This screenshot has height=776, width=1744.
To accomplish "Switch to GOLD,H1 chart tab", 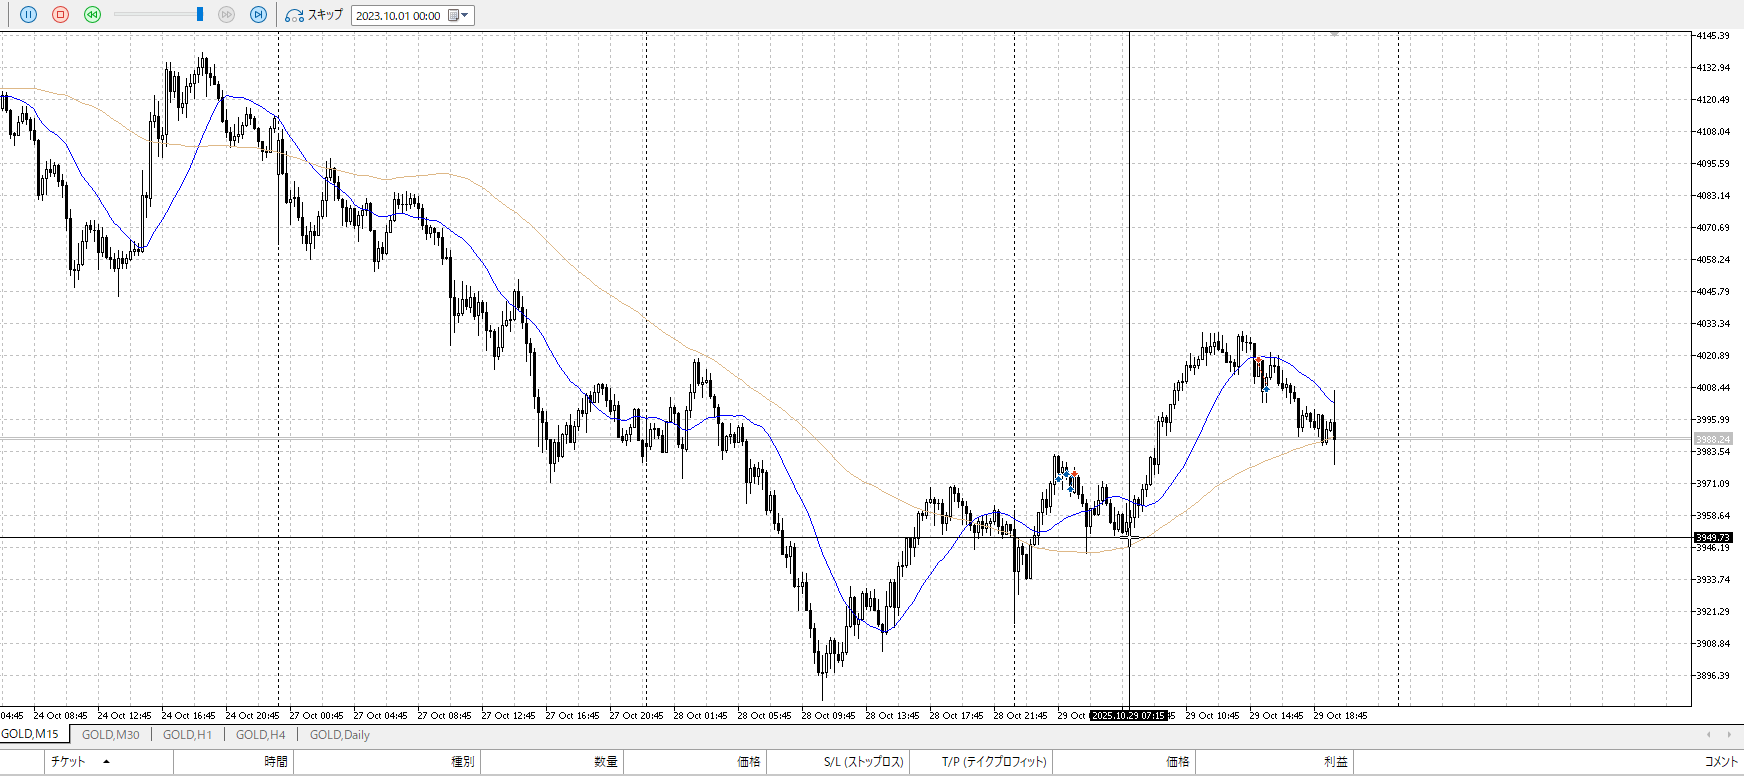I will tap(187, 735).
